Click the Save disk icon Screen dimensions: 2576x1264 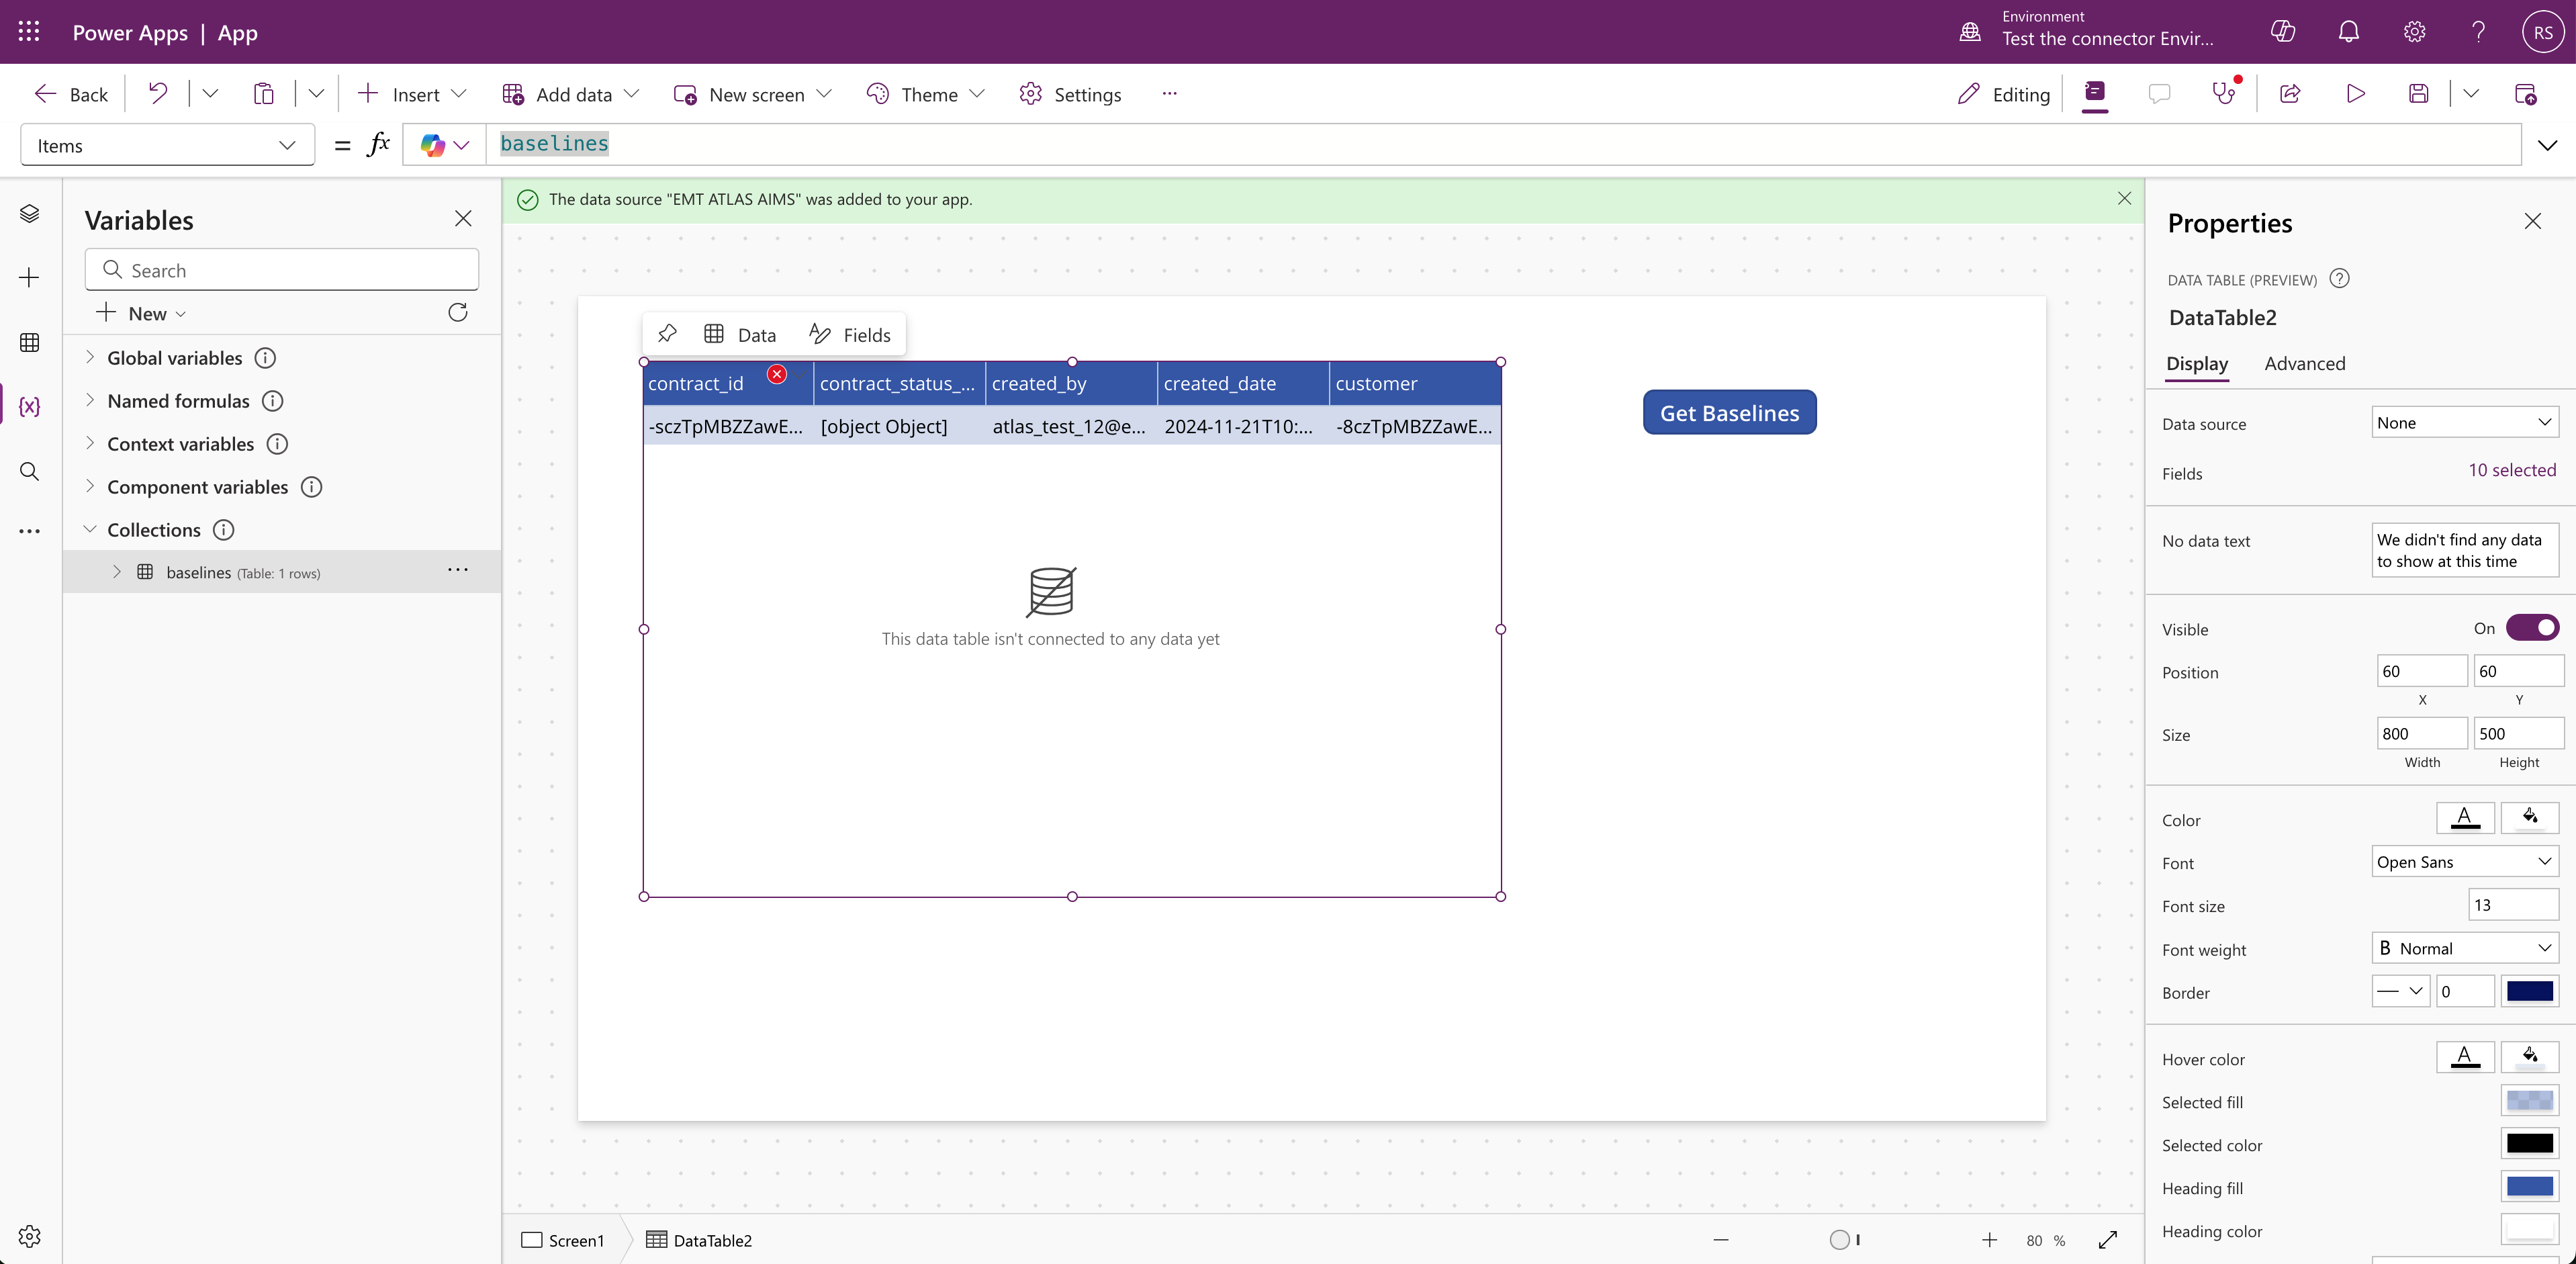click(2418, 94)
